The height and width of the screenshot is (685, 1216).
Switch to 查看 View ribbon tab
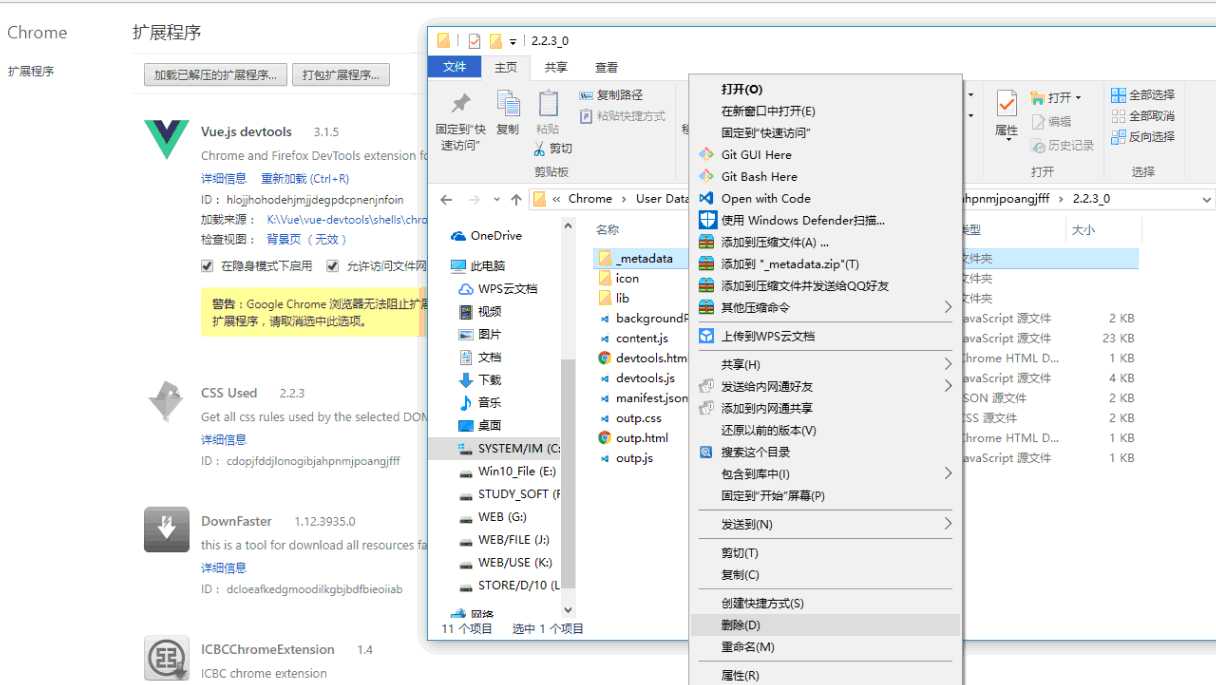(607, 67)
